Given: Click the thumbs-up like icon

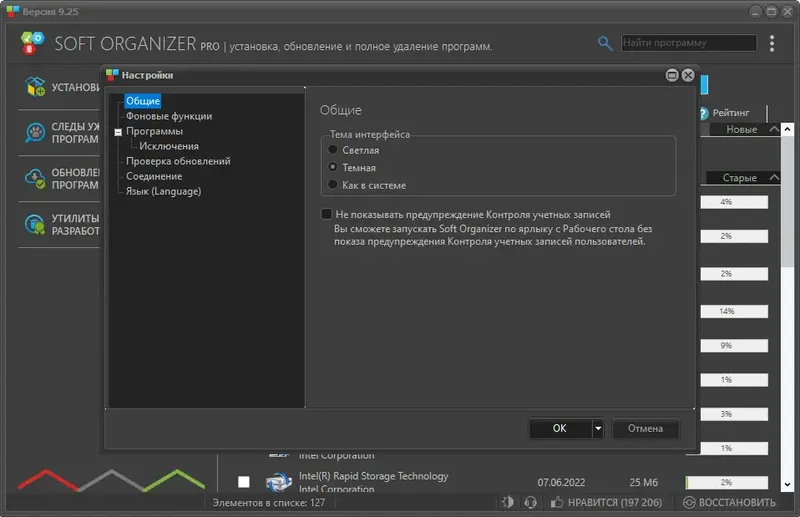Looking at the screenshot, I should click(x=557, y=502).
